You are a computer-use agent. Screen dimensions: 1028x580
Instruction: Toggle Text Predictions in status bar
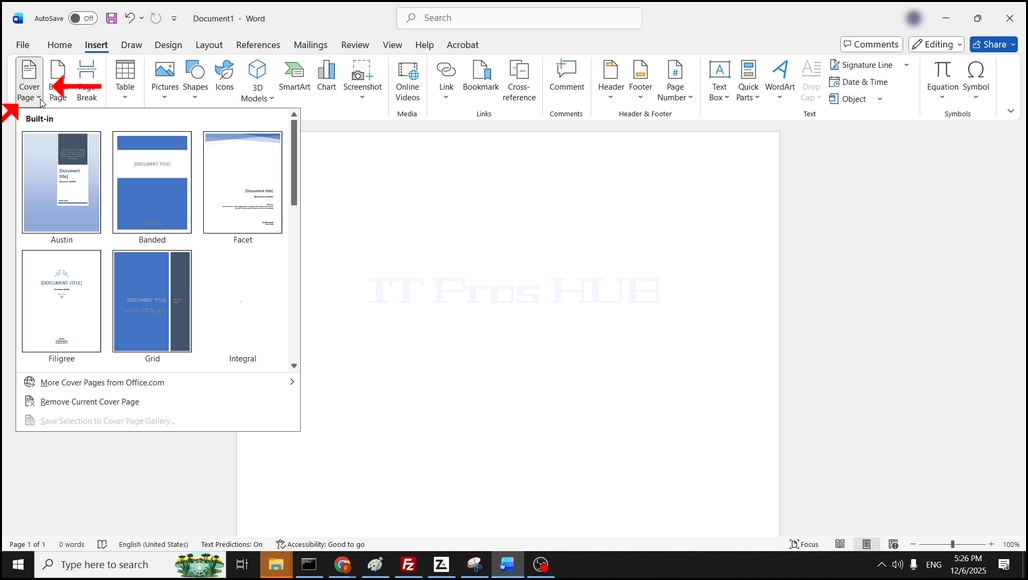click(231, 544)
